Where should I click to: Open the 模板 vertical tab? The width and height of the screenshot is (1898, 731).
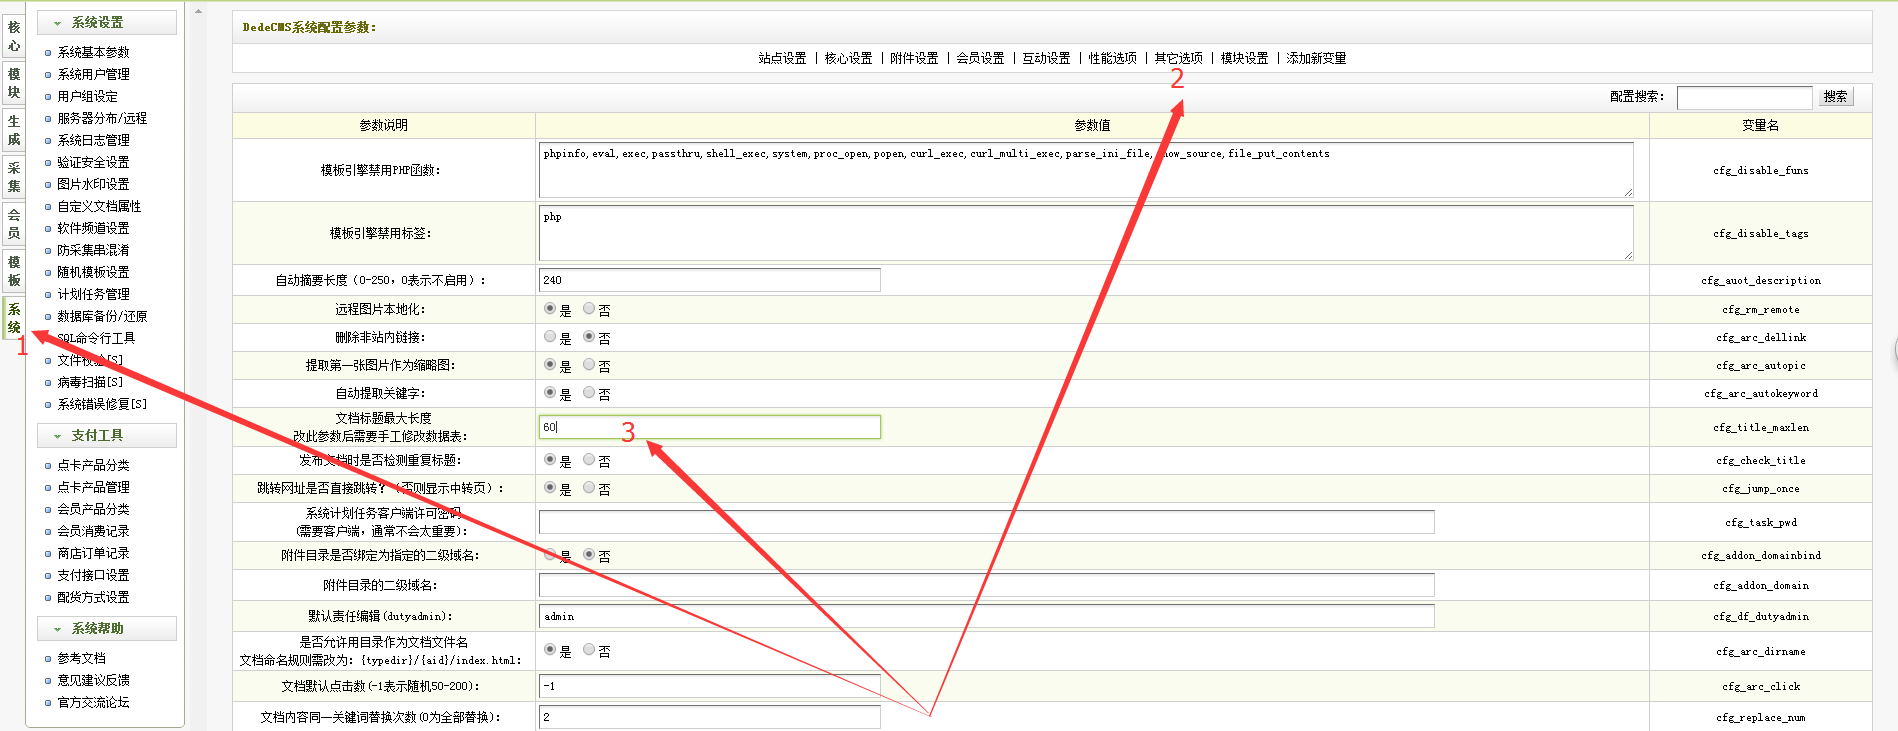pyautogui.click(x=14, y=271)
